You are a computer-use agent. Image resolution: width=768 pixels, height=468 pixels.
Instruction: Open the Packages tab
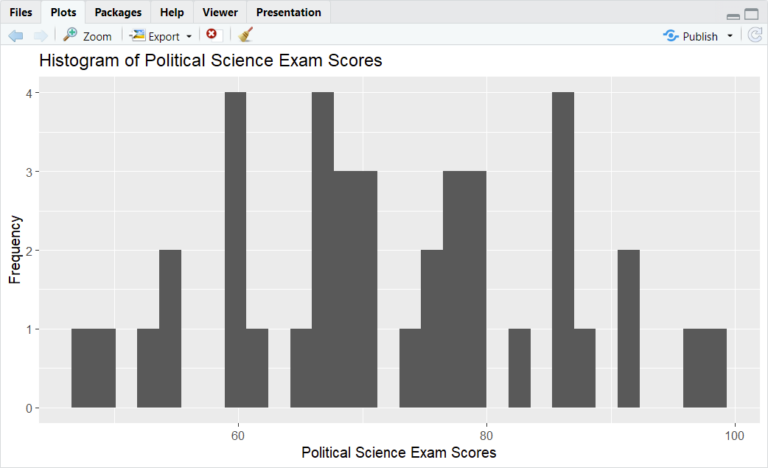[118, 12]
